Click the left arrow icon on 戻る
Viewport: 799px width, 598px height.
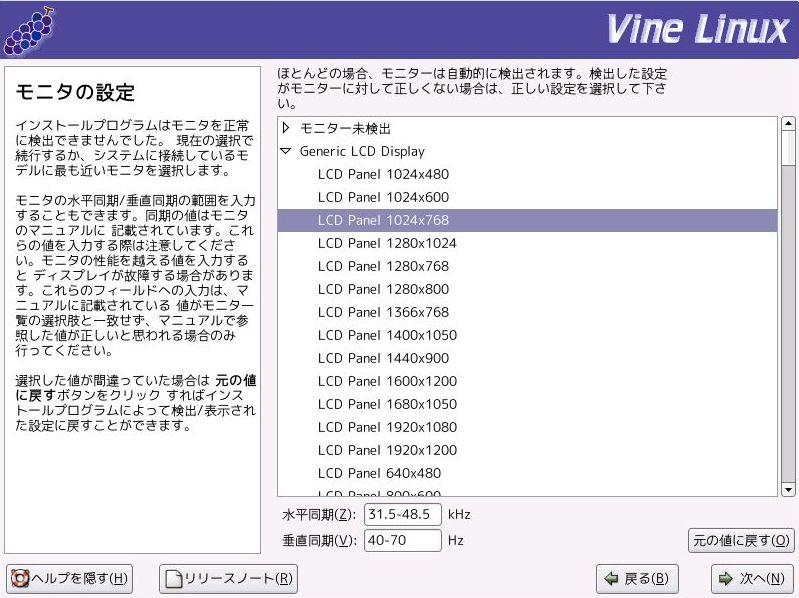pyautogui.click(x=611, y=579)
